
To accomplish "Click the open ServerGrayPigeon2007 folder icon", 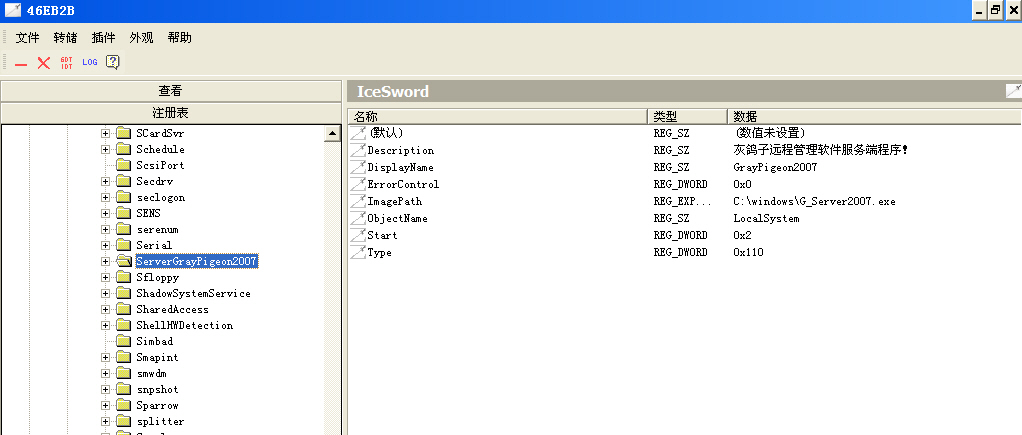I will (x=124, y=261).
